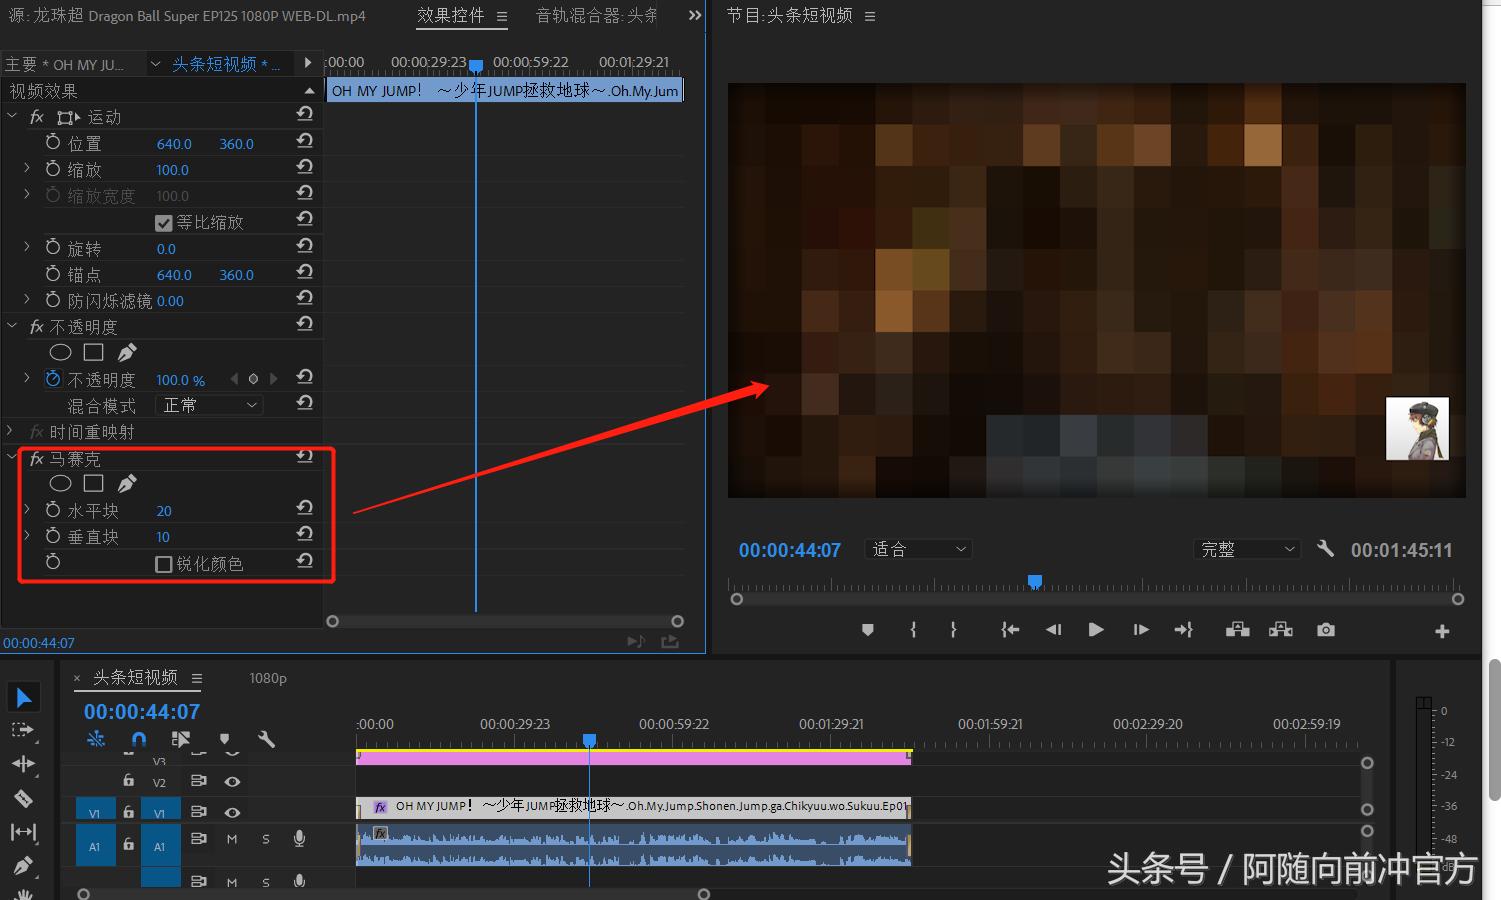The image size is (1501, 900).
Task: Click the add marker icon in Program monitor
Action: (868, 630)
